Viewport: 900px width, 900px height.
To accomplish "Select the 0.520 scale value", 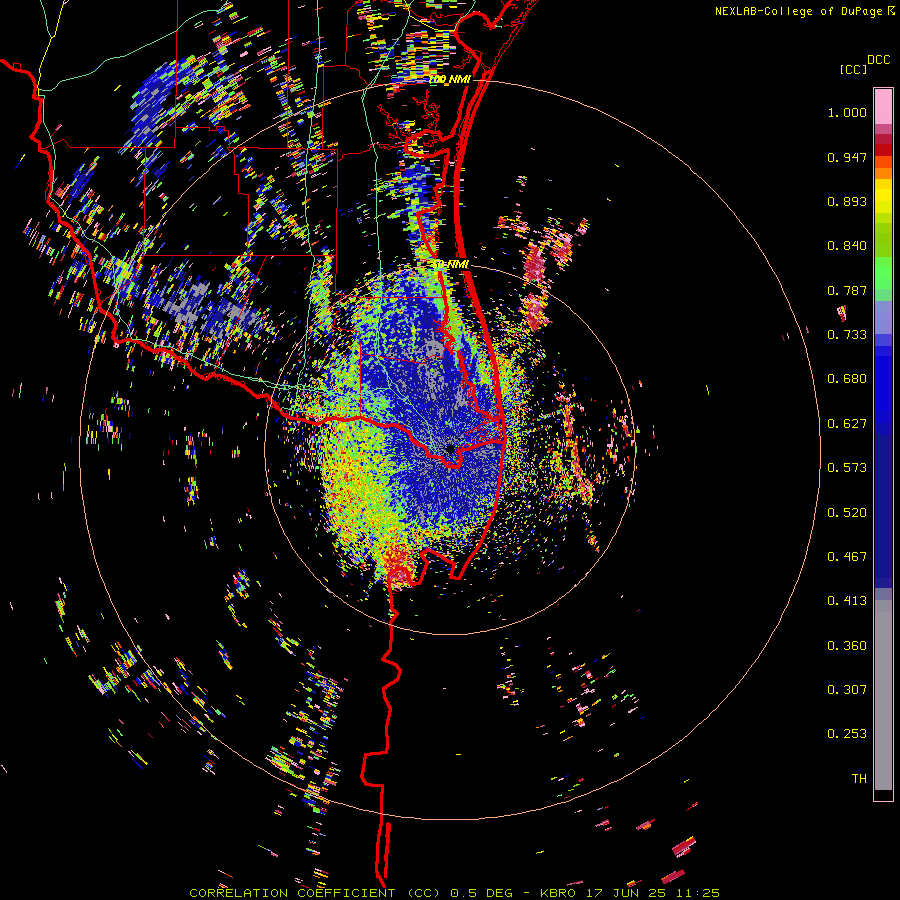I will coord(847,513).
